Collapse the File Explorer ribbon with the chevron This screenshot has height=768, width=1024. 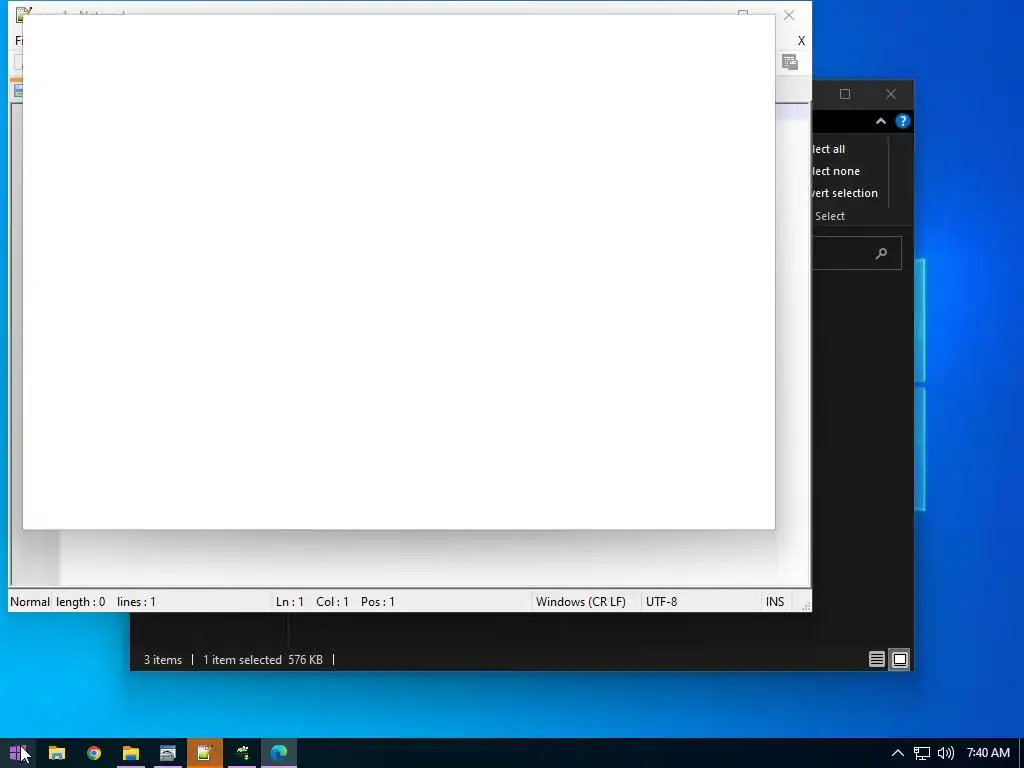point(880,121)
